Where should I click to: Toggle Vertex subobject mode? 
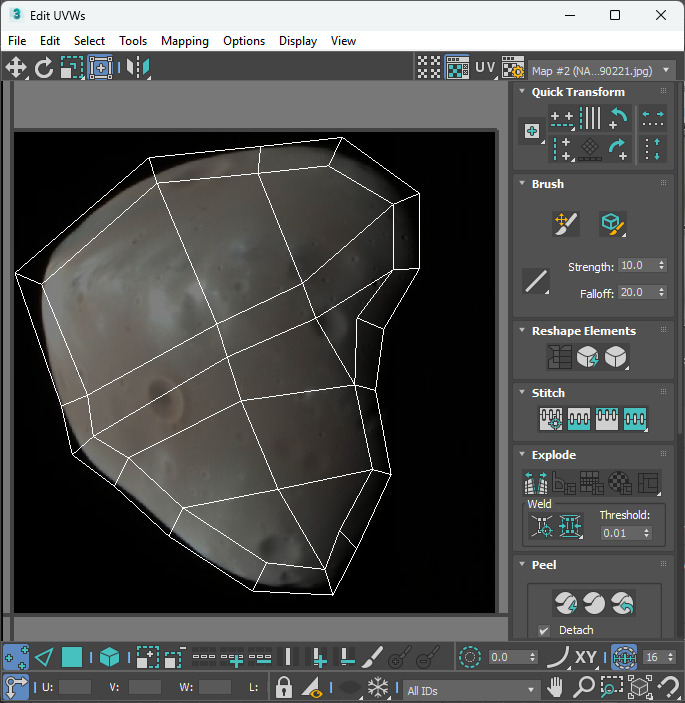click(16, 657)
